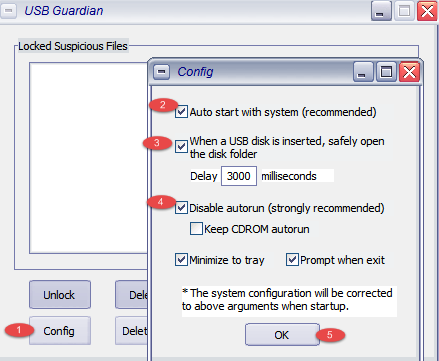Confirm settings with the OK button
Viewport: 439px width, 361px height.
282,335
